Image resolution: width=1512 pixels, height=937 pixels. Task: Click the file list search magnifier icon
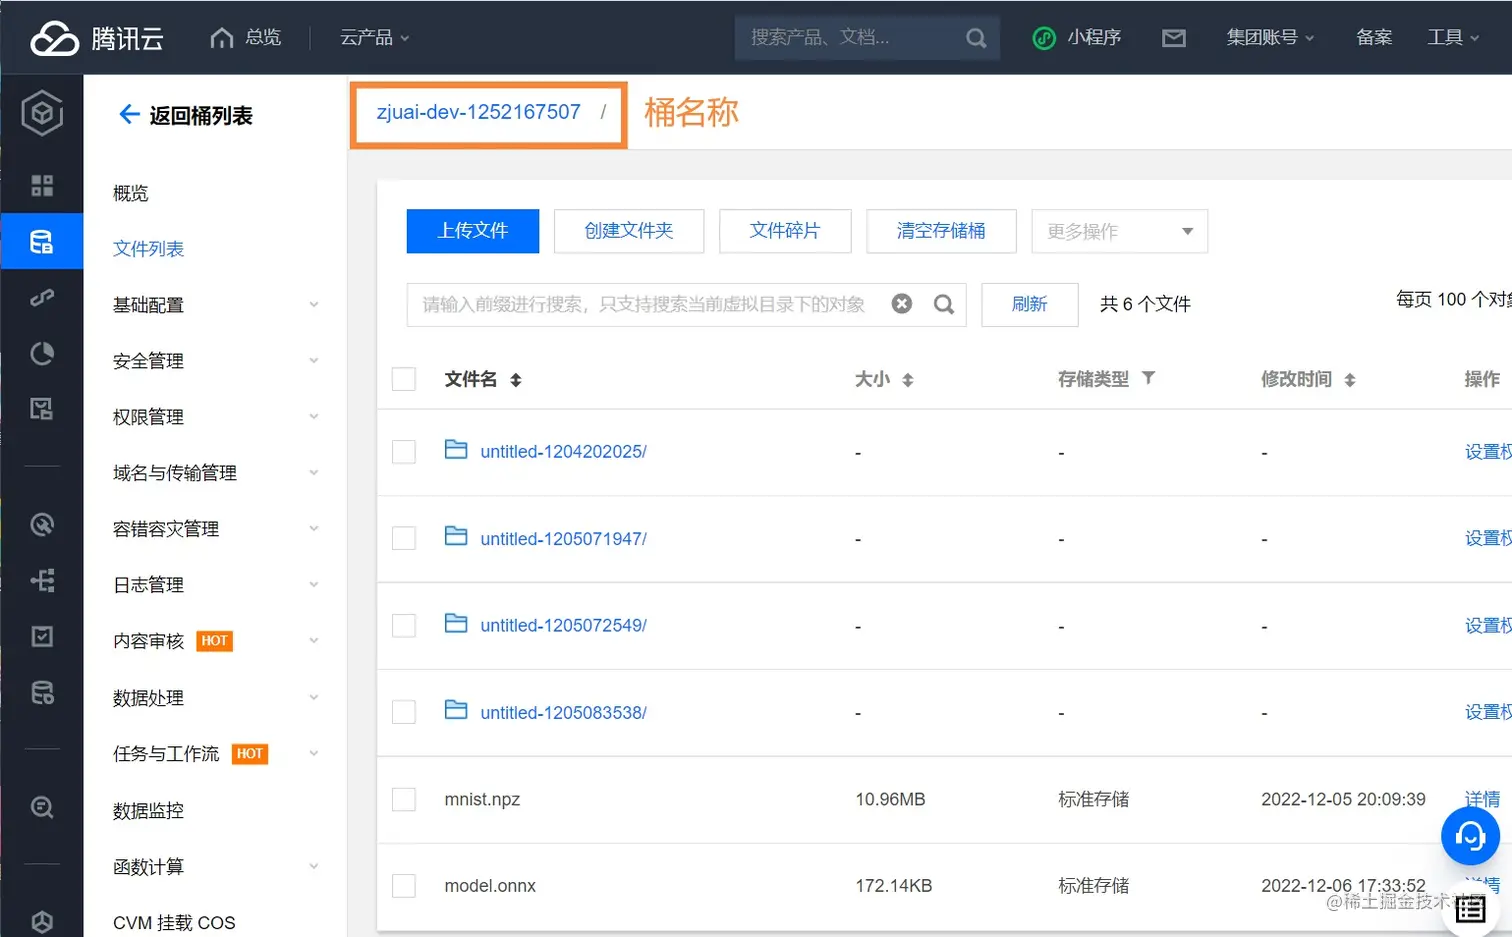click(x=944, y=304)
